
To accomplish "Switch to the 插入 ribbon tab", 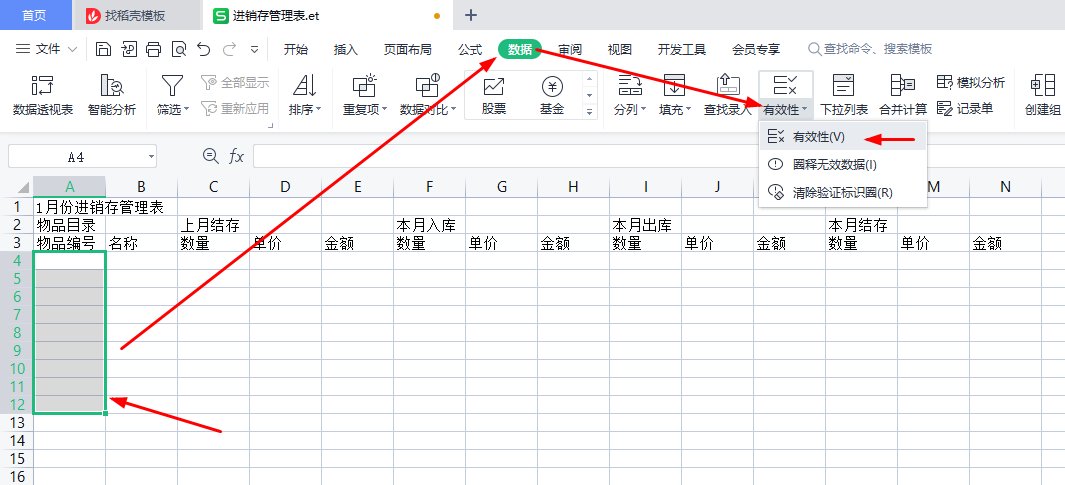I will tap(346, 50).
